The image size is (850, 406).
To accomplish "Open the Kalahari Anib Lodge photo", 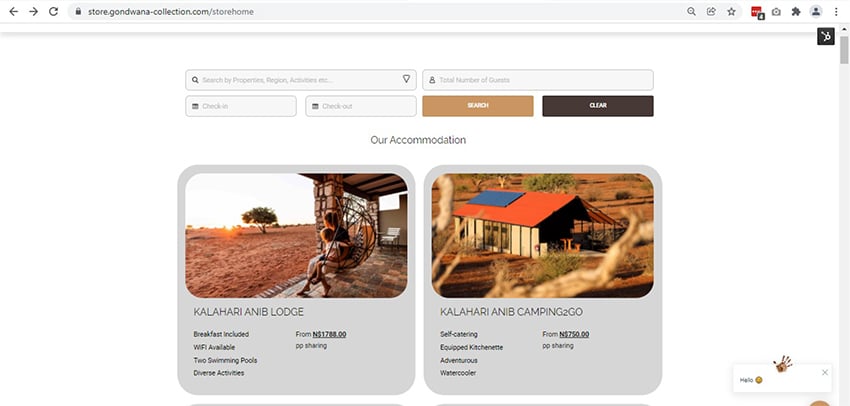I will [x=297, y=235].
